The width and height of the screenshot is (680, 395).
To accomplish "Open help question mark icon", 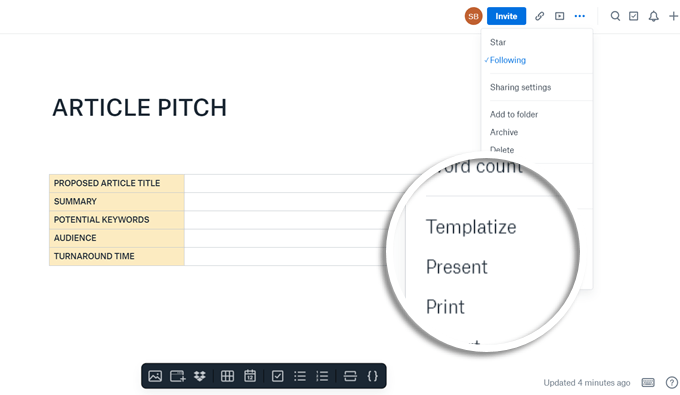I will pyautogui.click(x=672, y=382).
